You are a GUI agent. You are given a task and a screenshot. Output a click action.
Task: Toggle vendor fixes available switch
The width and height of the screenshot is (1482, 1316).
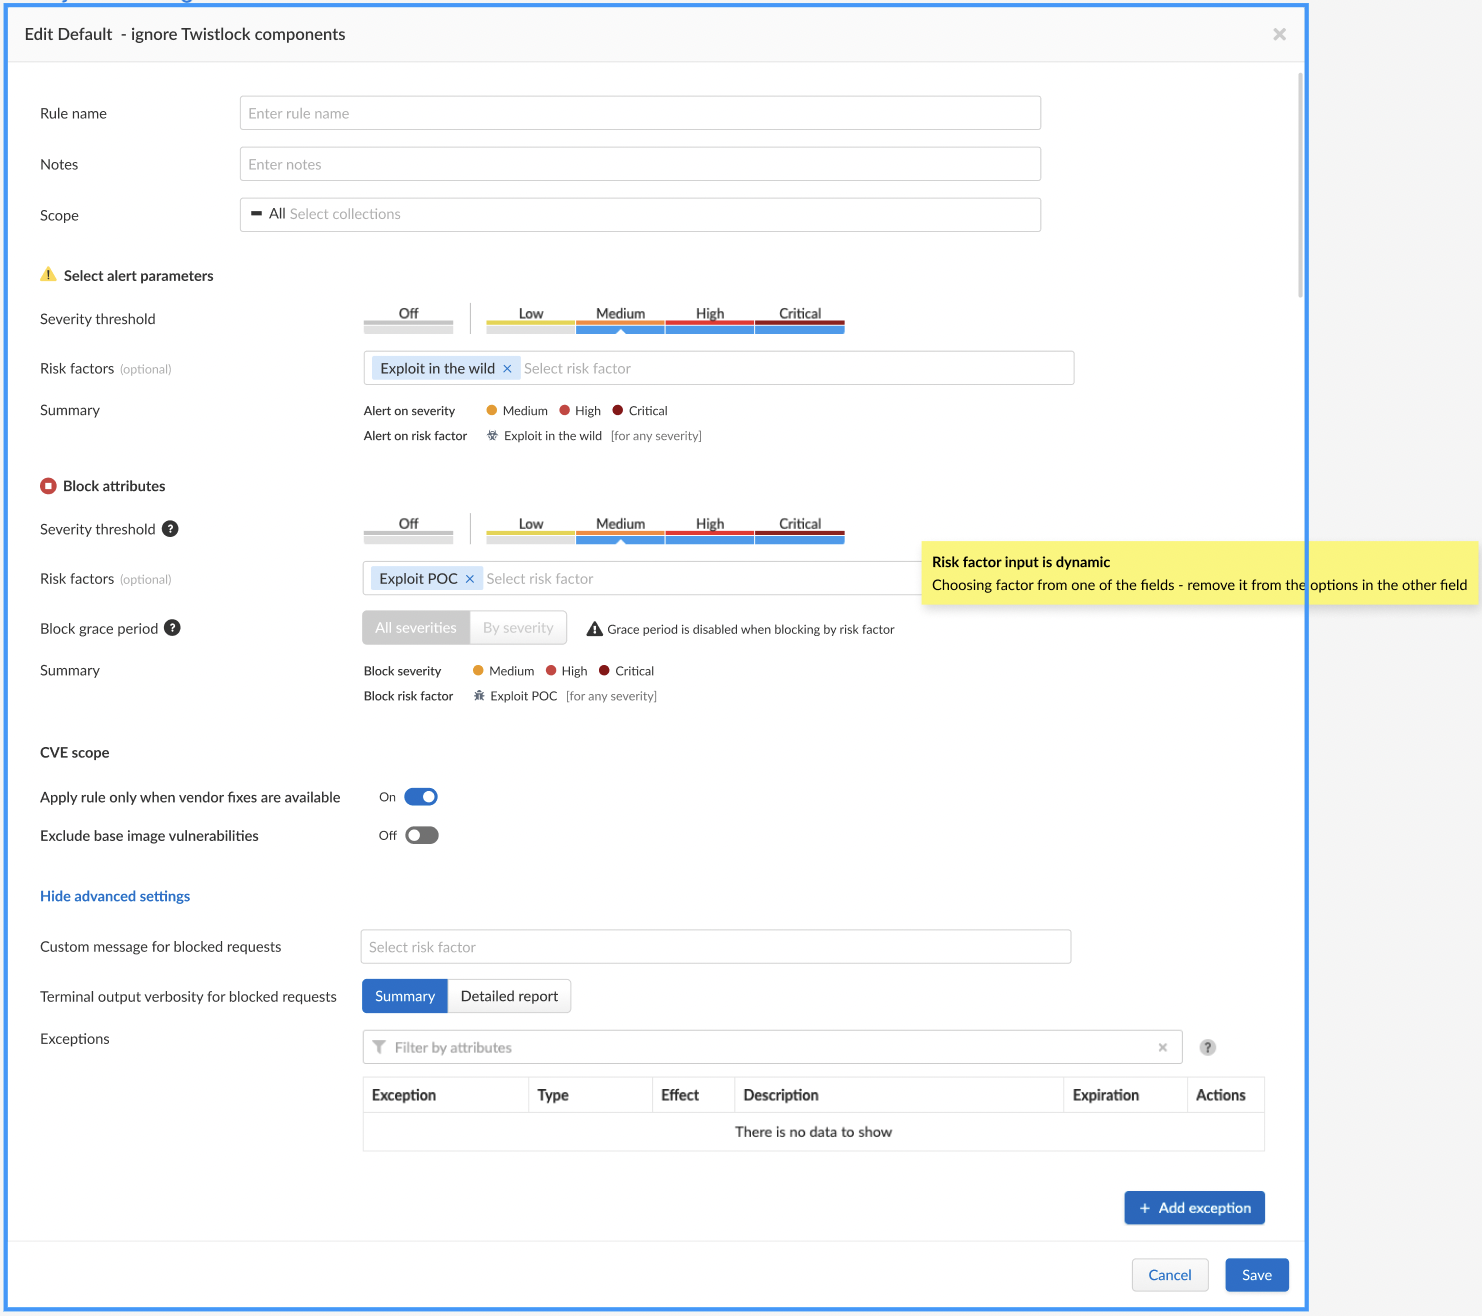421,797
